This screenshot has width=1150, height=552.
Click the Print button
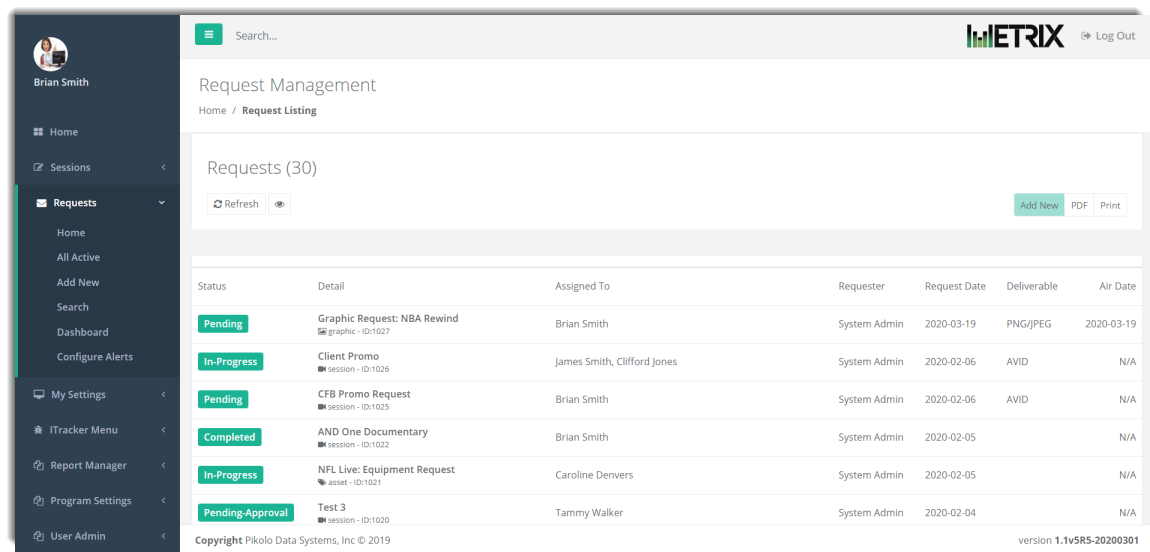(x=1110, y=205)
